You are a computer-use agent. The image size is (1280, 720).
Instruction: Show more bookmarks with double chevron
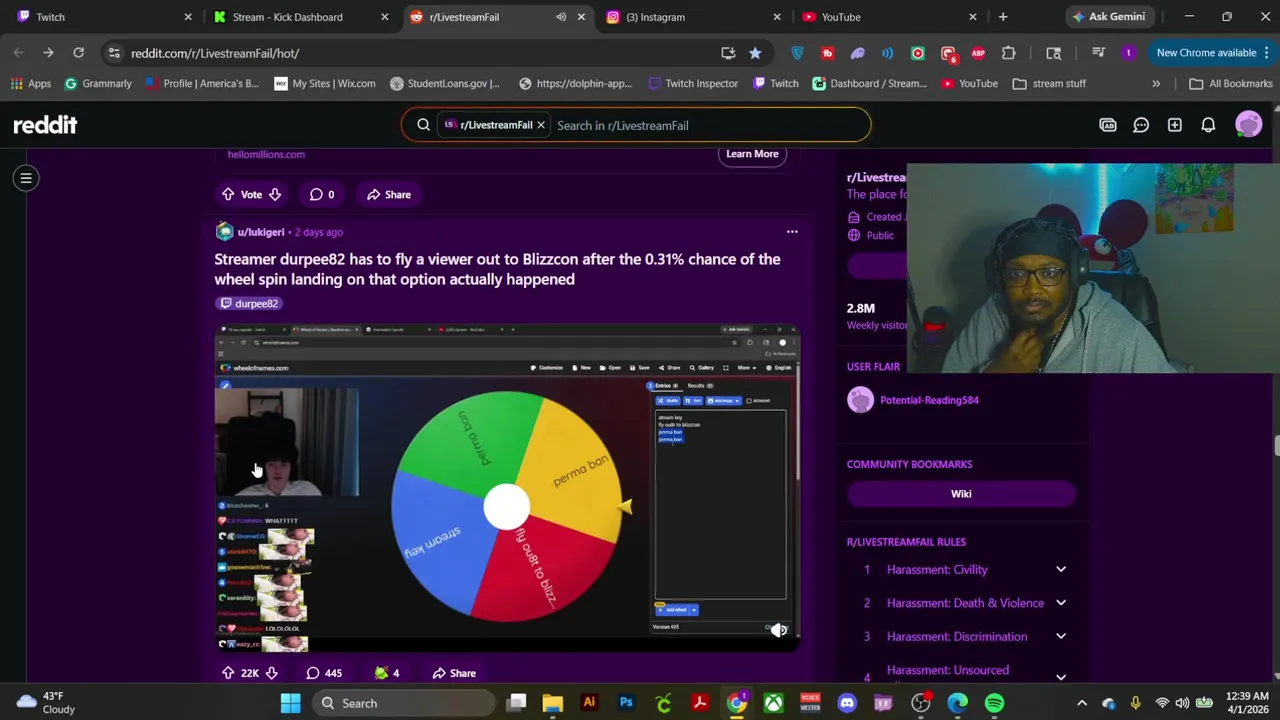point(1156,84)
